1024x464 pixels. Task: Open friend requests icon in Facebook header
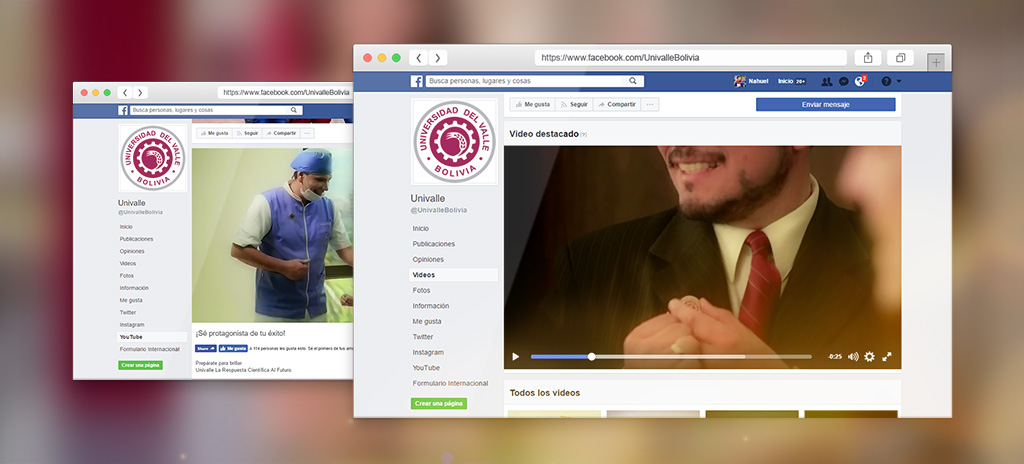point(827,81)
